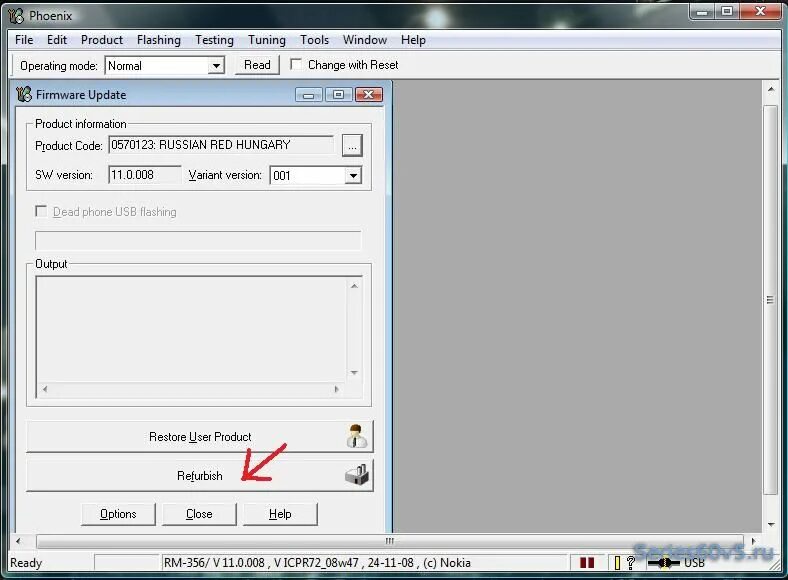Click the workspace scroll up arrow
788x580 pixels.
[770, 89]
